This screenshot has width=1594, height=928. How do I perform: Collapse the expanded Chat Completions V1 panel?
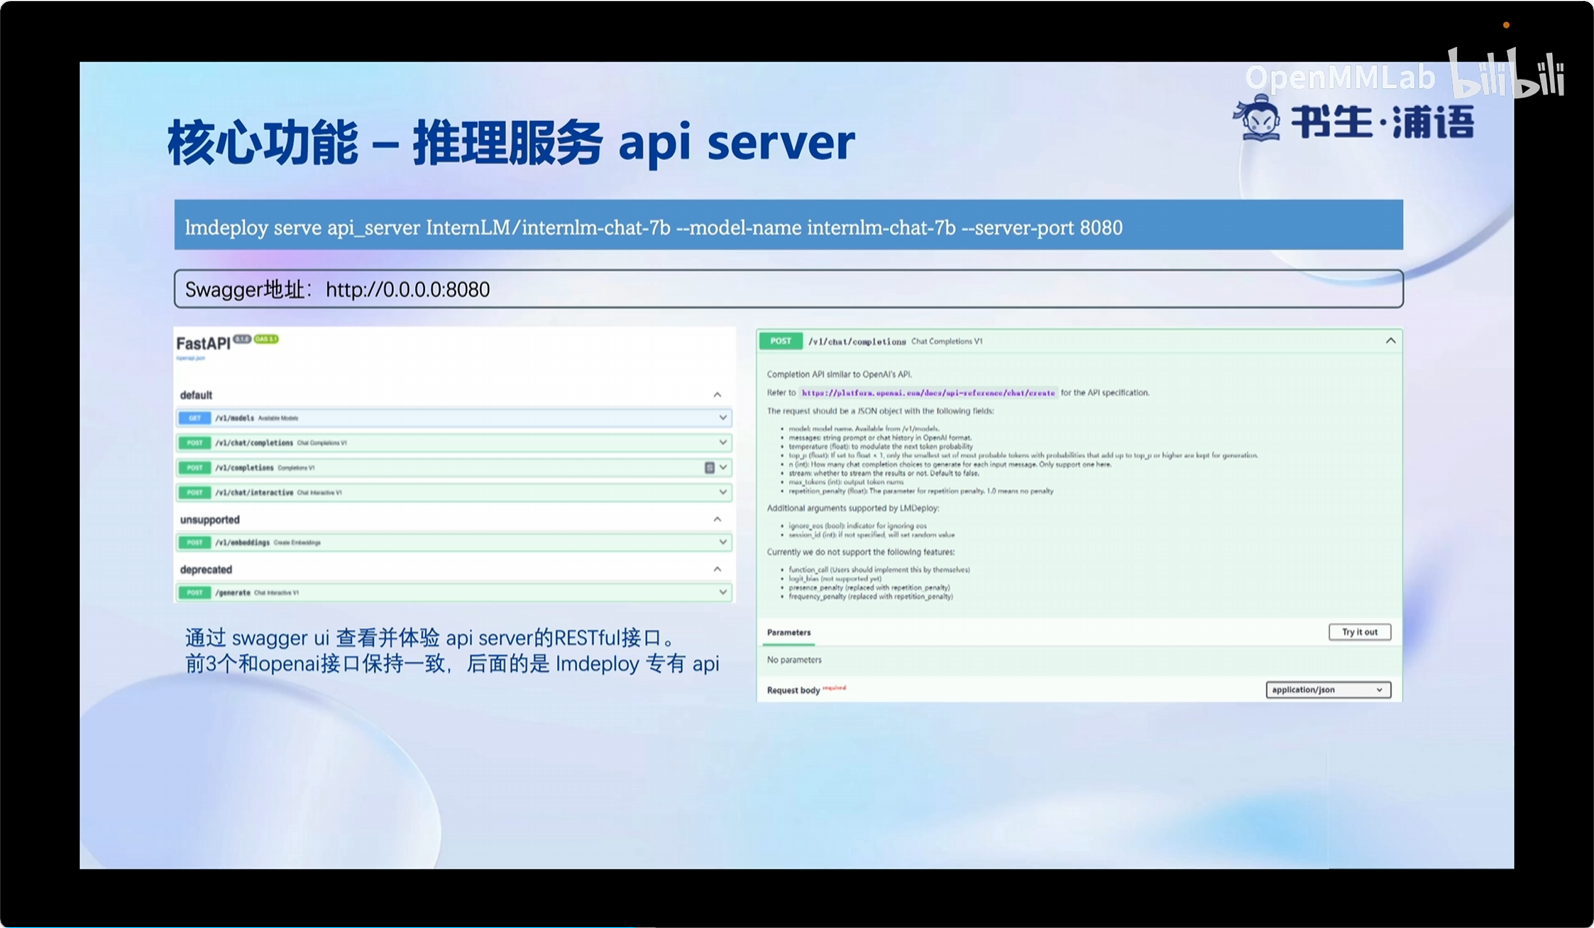pyautogui.click(x=1390, y=341)
